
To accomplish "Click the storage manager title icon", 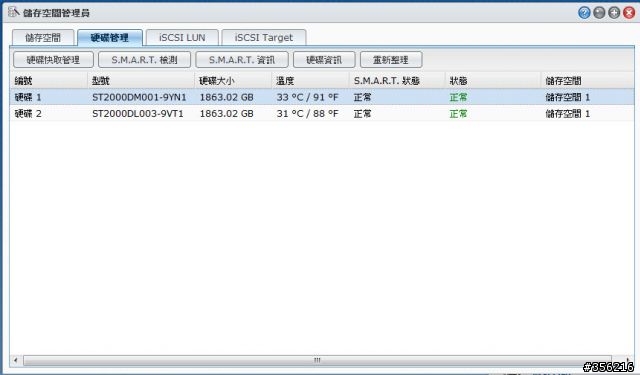I will (x=13, y=12).
